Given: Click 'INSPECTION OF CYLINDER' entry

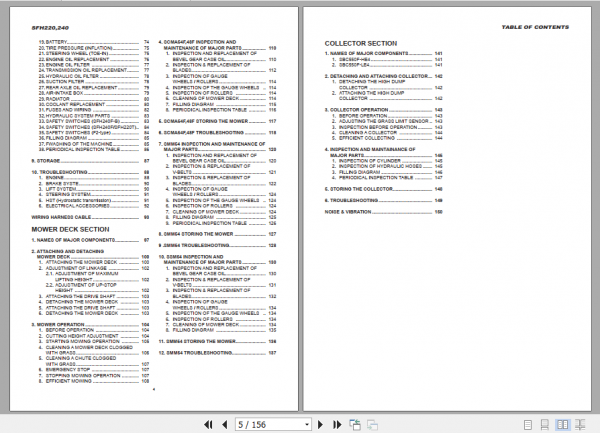Looking at the screenshot, I should [x=387, y=161].
